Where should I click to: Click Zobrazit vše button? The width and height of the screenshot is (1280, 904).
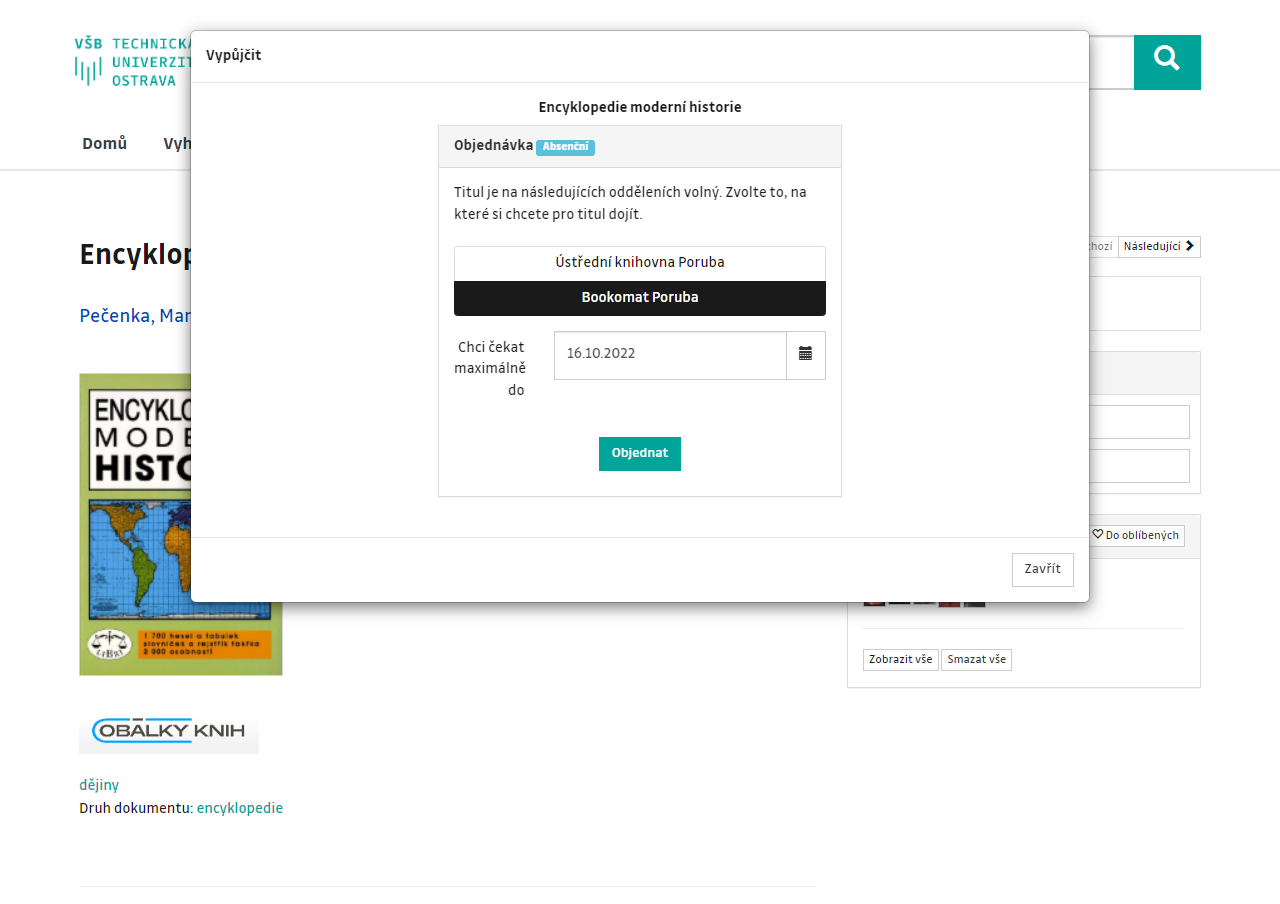(x=900, y=660)
